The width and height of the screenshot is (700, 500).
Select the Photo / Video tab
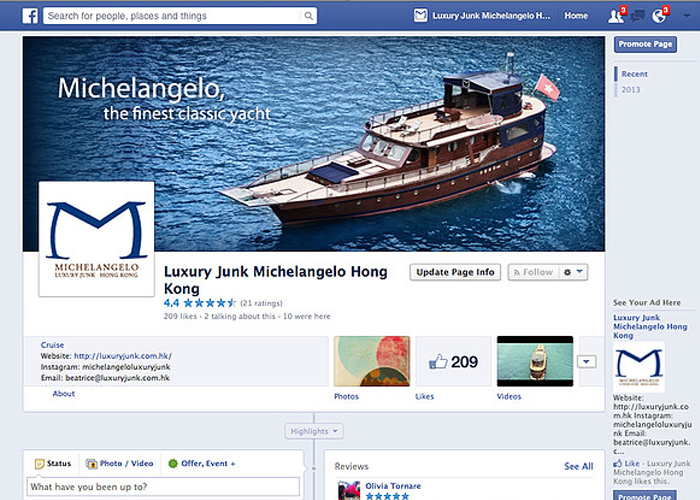tap(120, 463)
